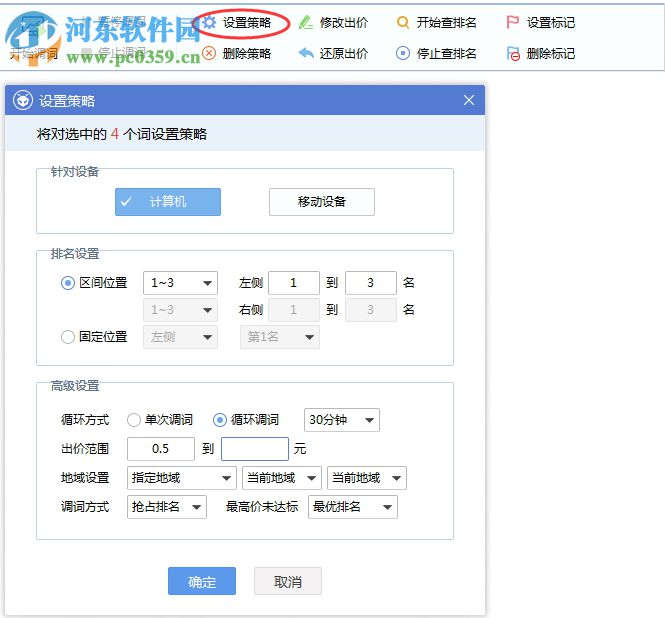665x618 pixels.
Task: Click the 设置标记 flag icon
Action: [513, 22]
